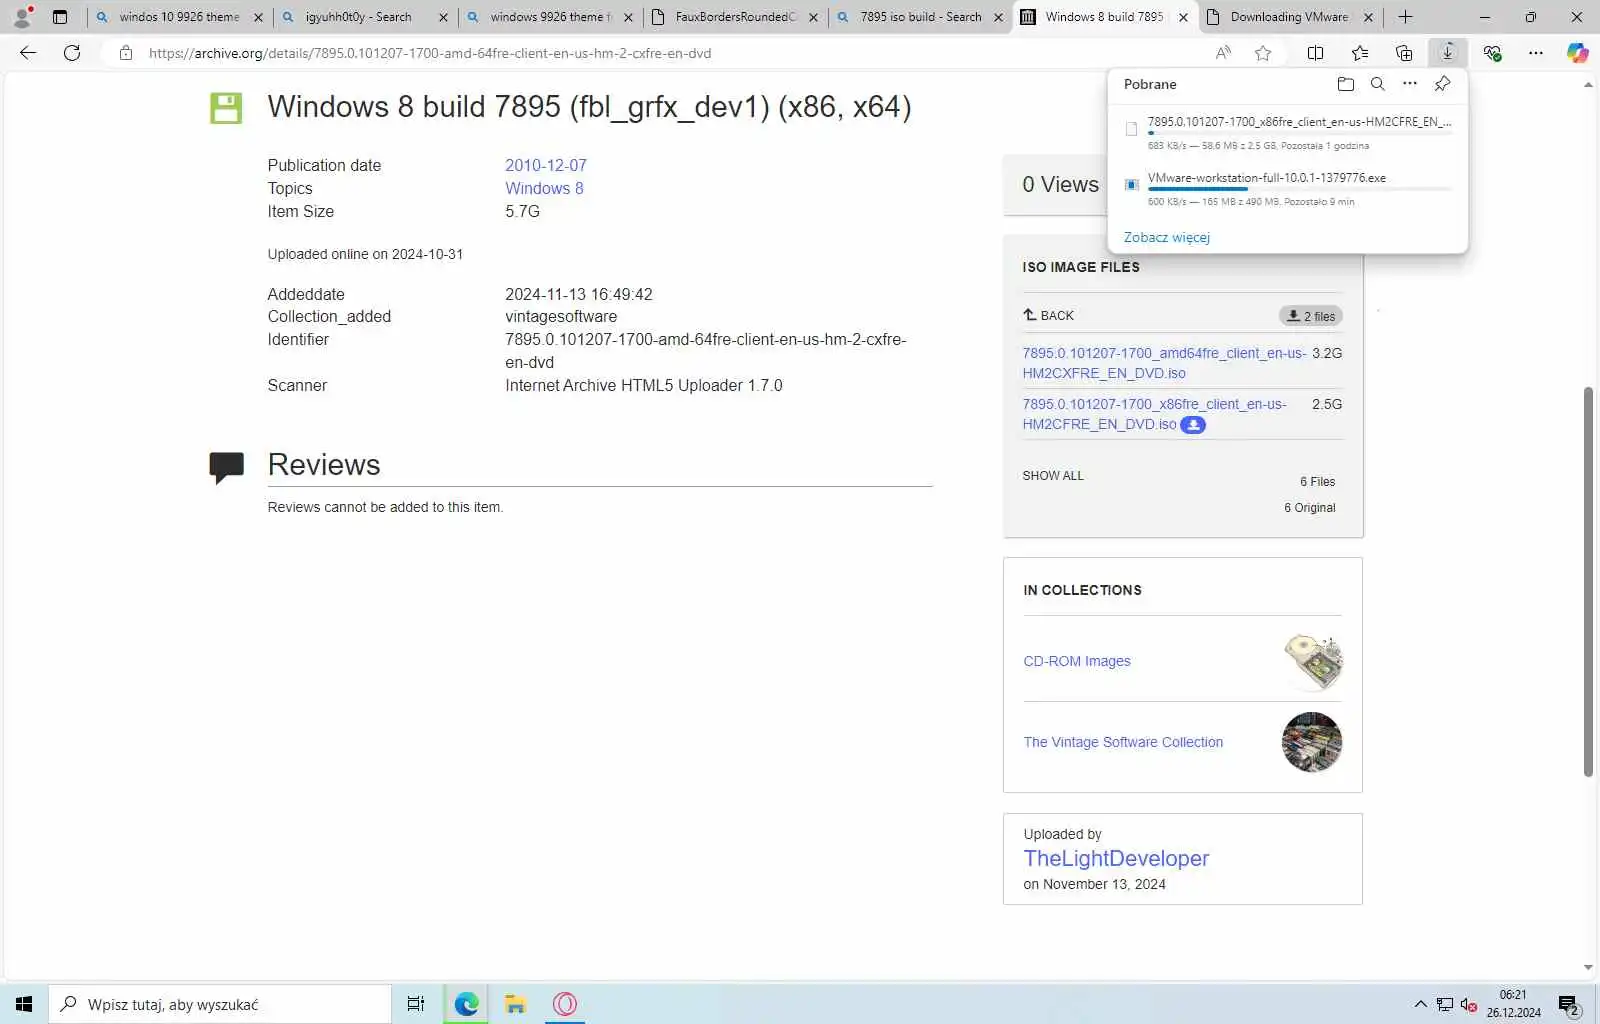Click SHOW ALL download options
1600x1024 pixels.
(x=1053, y=476)
